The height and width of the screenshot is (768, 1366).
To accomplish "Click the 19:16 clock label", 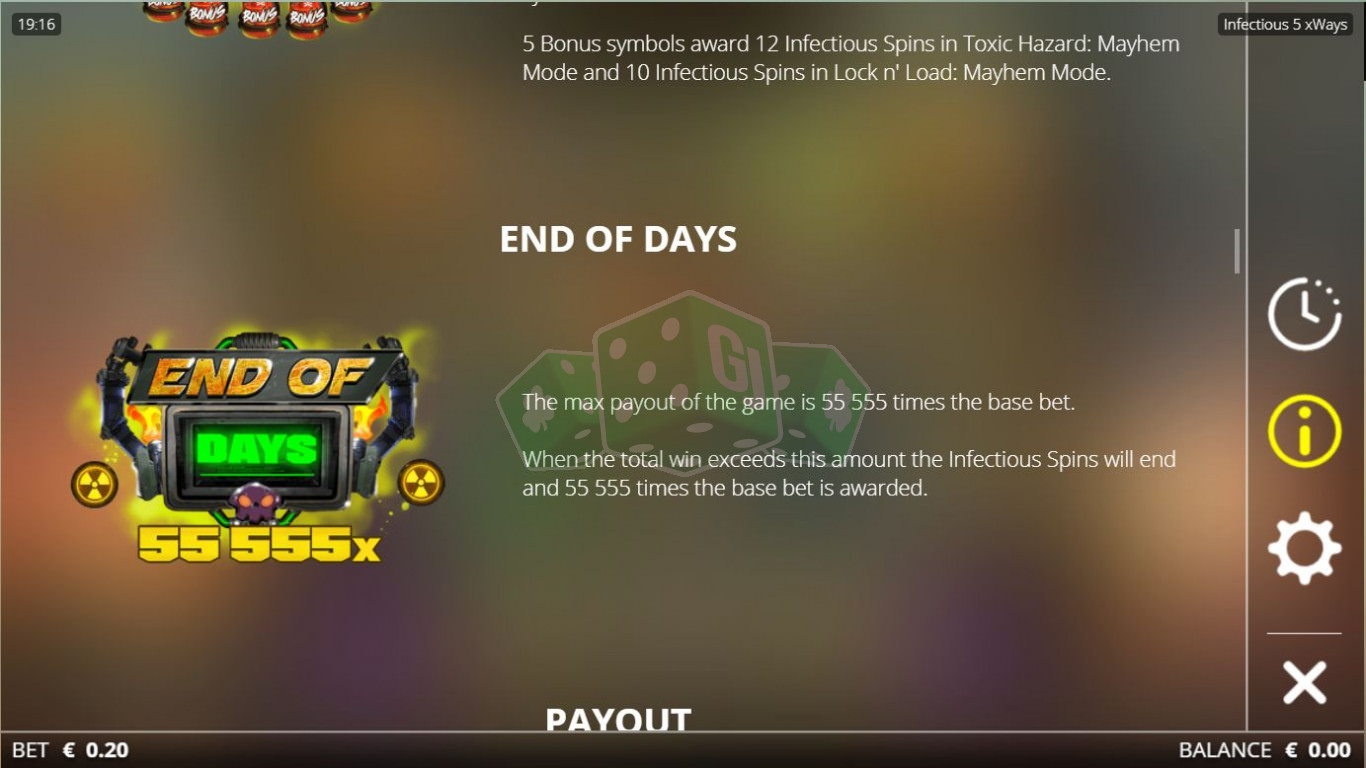I will (37, 24).
